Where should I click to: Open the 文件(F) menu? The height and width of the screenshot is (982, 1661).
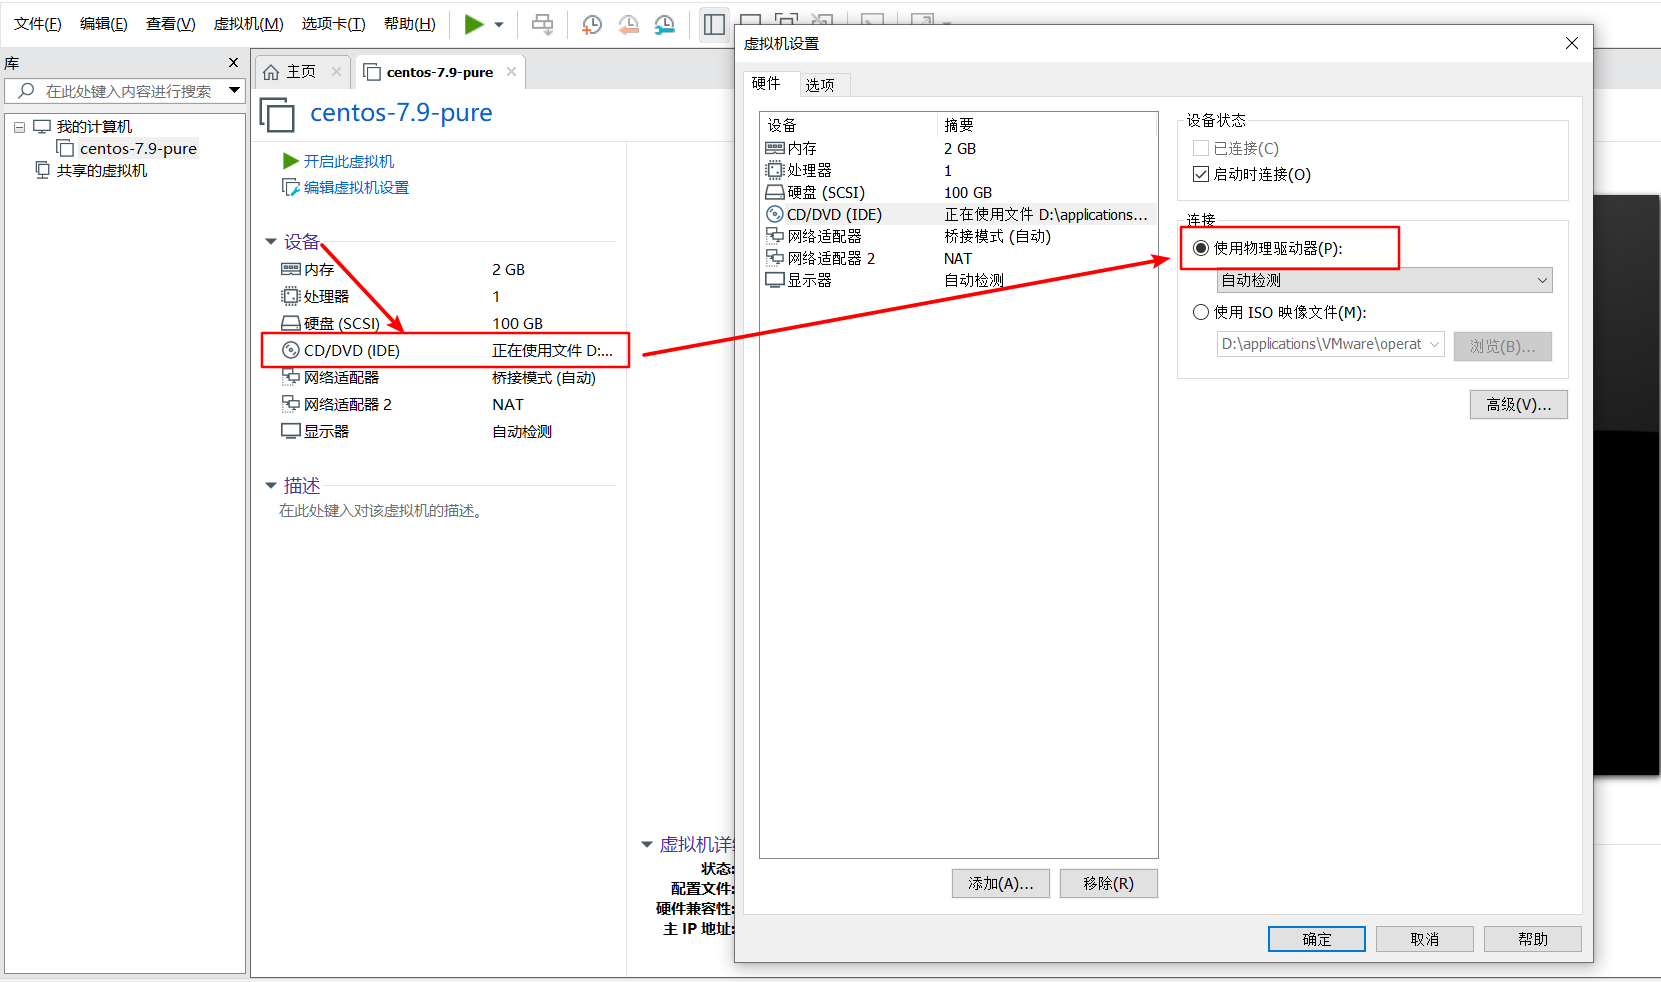pyautogui.click(x=37, y=24)
